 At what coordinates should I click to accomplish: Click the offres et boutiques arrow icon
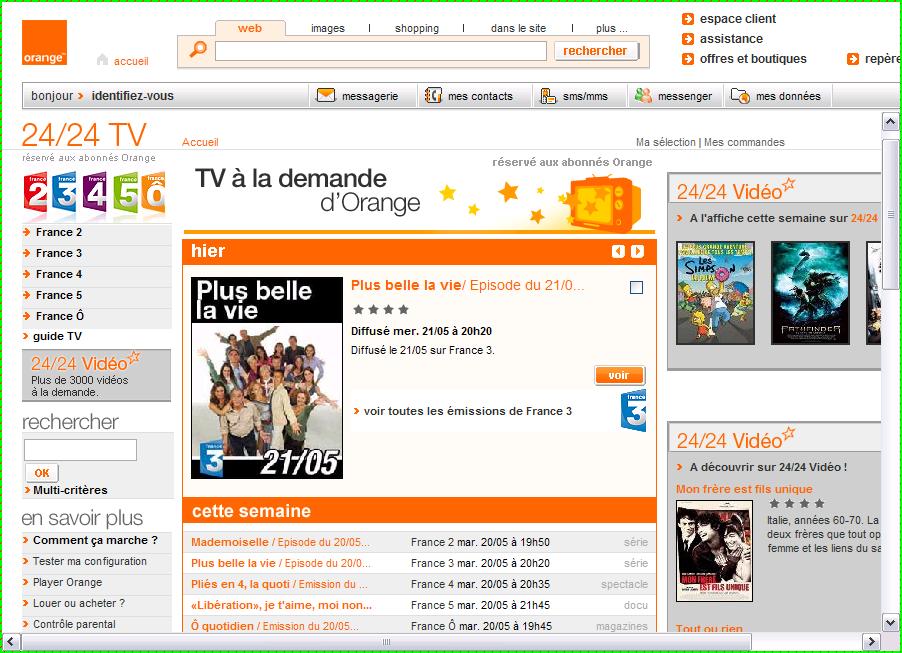pyautogui.click(x=687, y=59)
